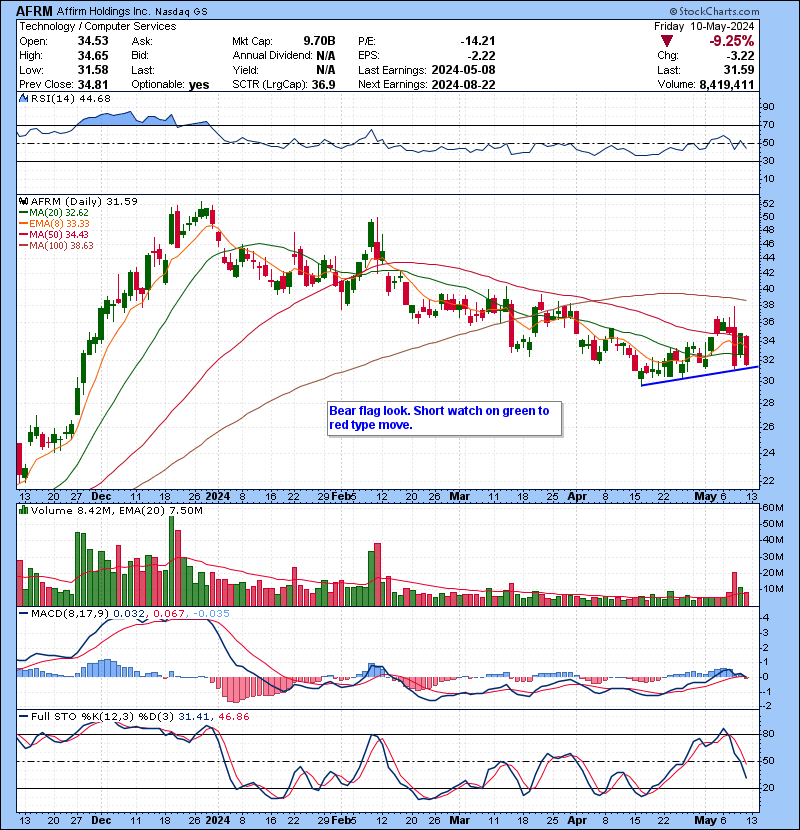The image size is (800, 830).
Task: Click the High price 34.65
Action: tap(93, 55)
